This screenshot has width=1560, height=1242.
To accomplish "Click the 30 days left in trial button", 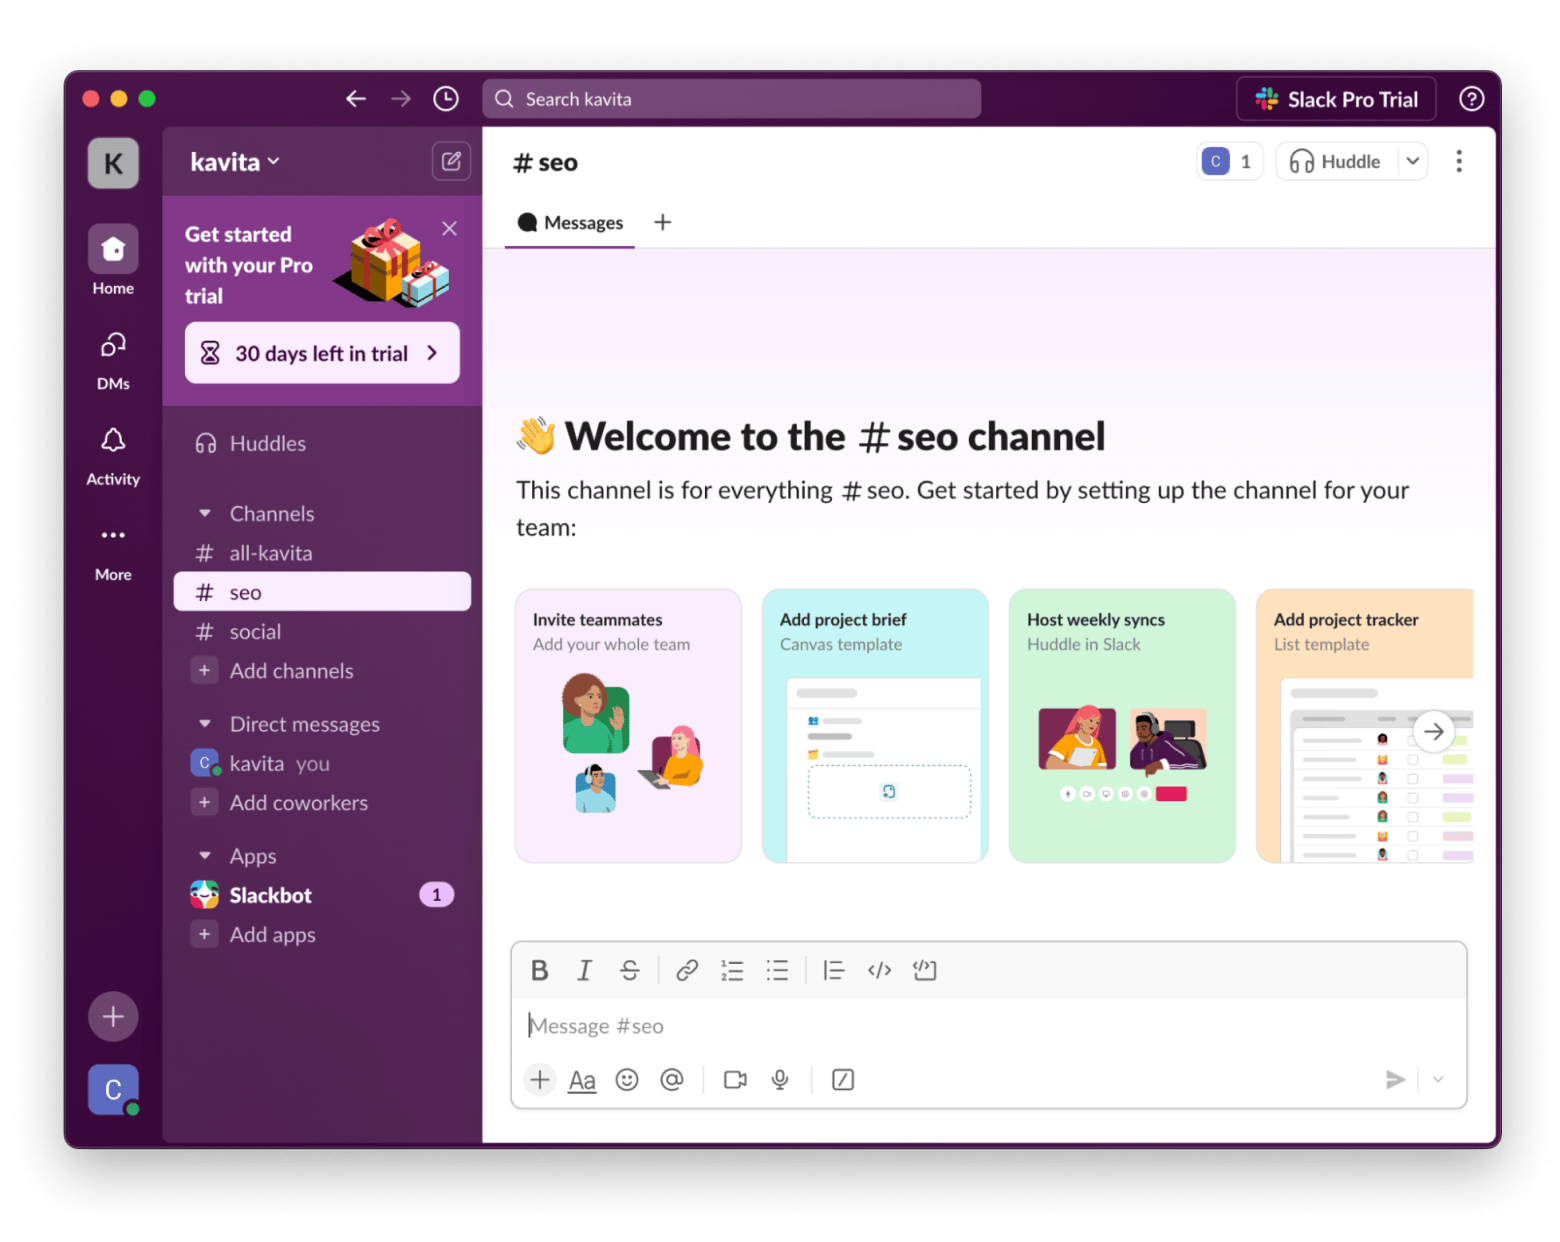I will [322, 353].
